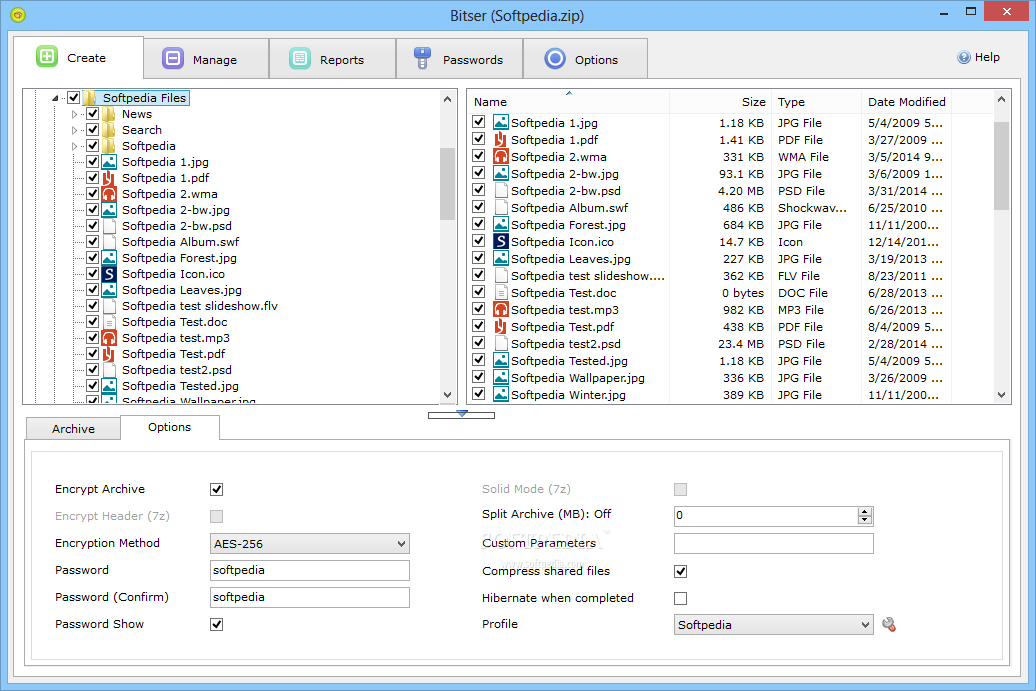Open the top Options tab
The width and height of the screenshot is (1036, 691).
point(585,59)
